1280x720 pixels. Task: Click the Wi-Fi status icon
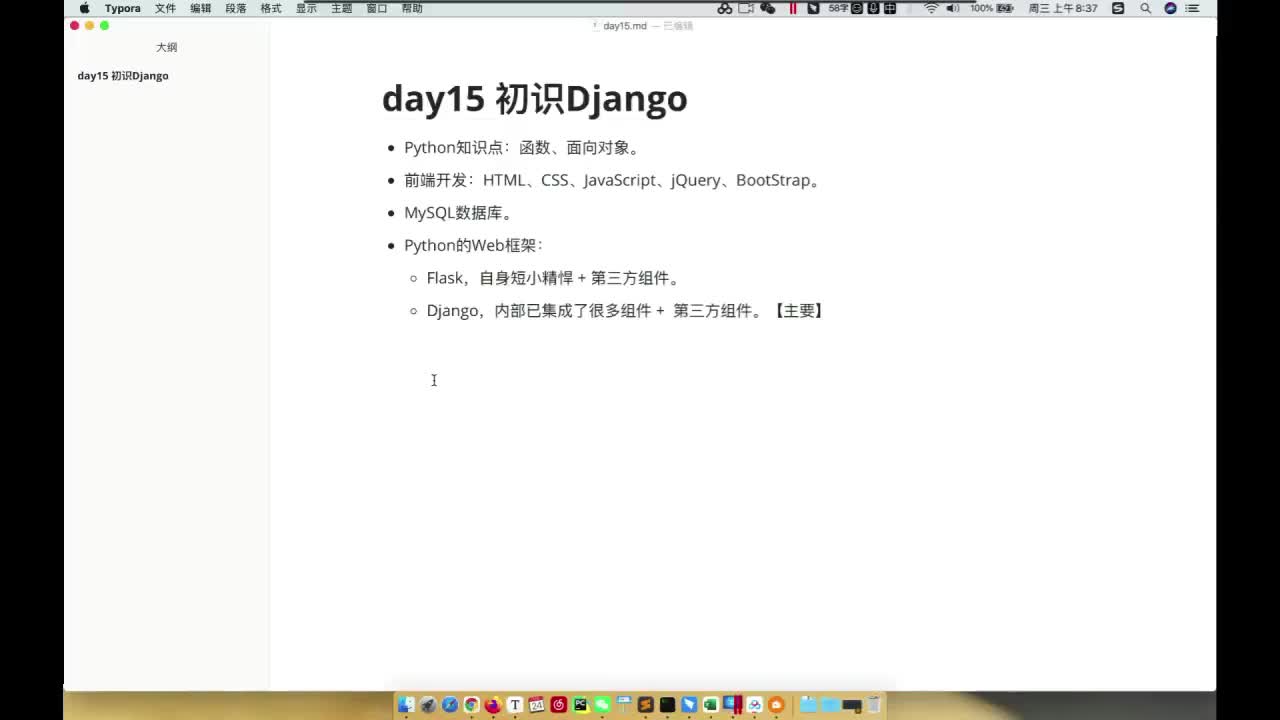931,8
